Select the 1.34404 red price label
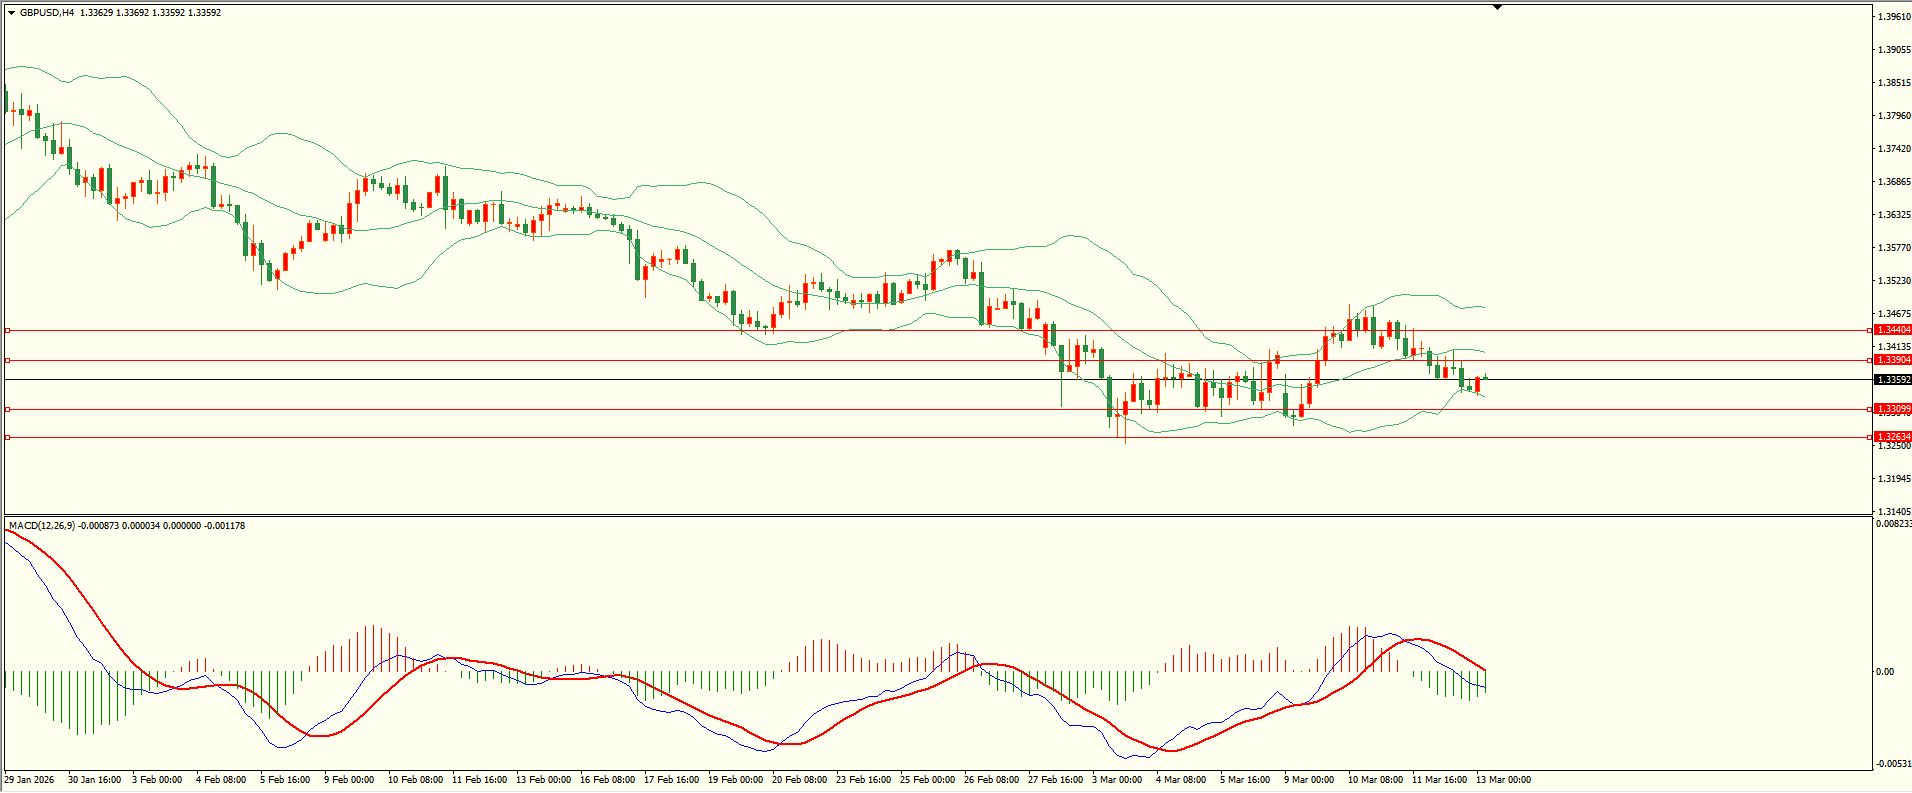This screenshot has width=1912, height=793. click(x=1892, y=330)
